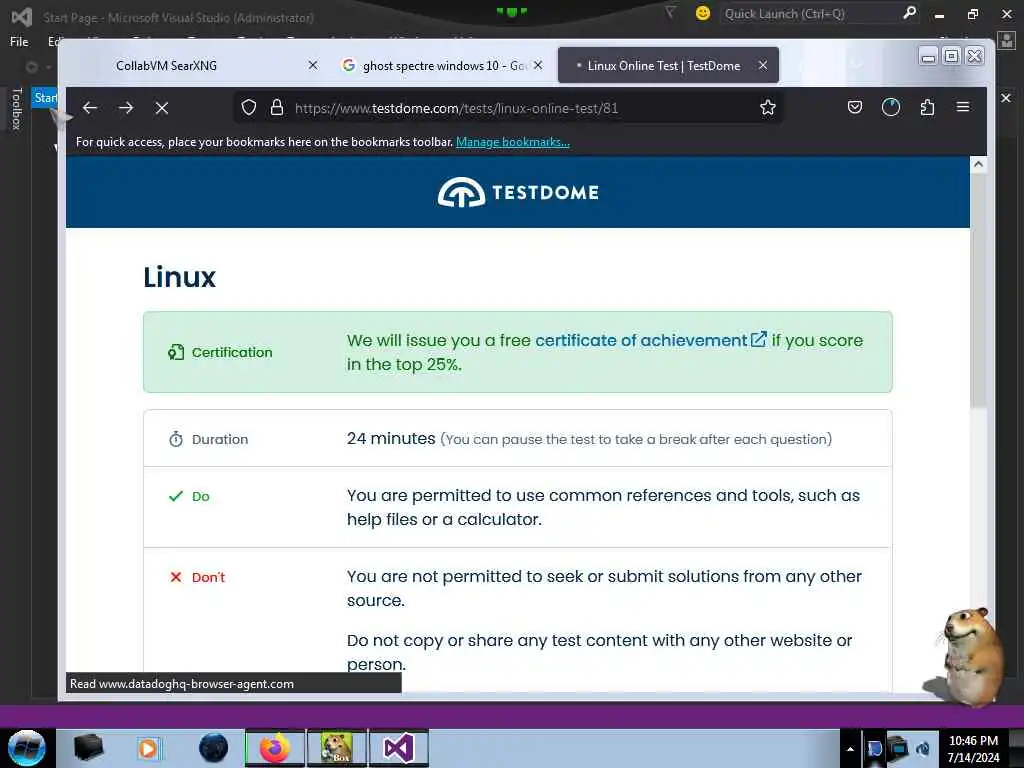1024x768 pixels.
Task: Click the Certification badge icon
Action: point(176,352)
